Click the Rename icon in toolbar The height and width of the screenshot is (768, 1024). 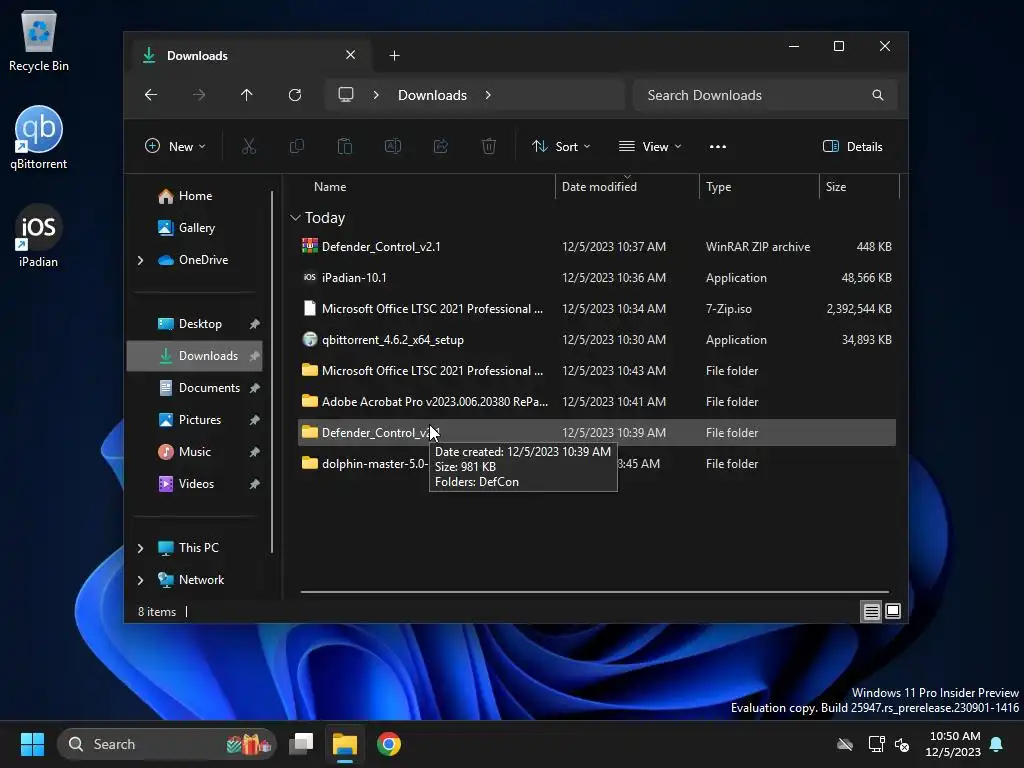click(x=393, y=146)
